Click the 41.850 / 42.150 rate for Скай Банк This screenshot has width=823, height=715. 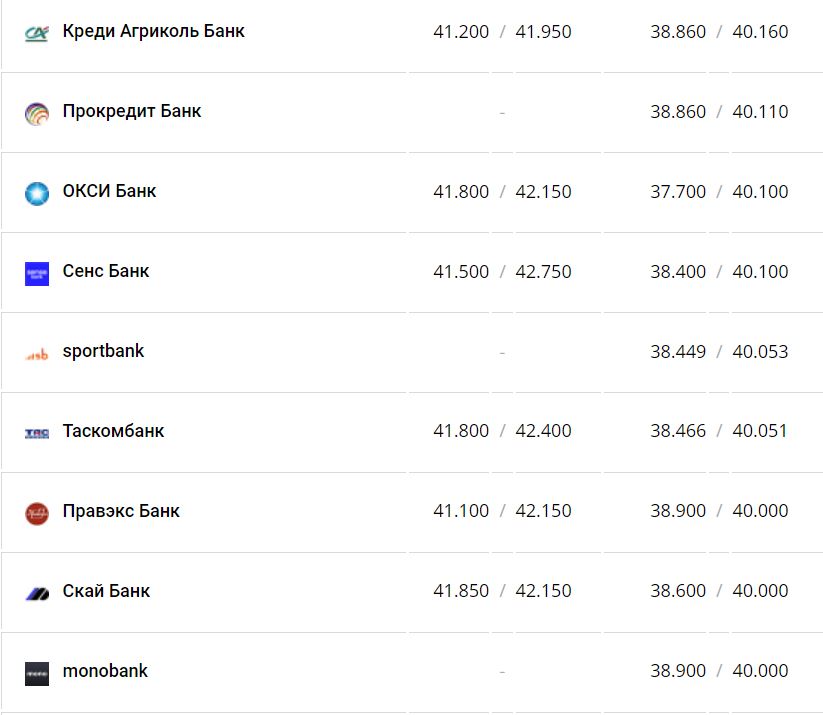502,591
